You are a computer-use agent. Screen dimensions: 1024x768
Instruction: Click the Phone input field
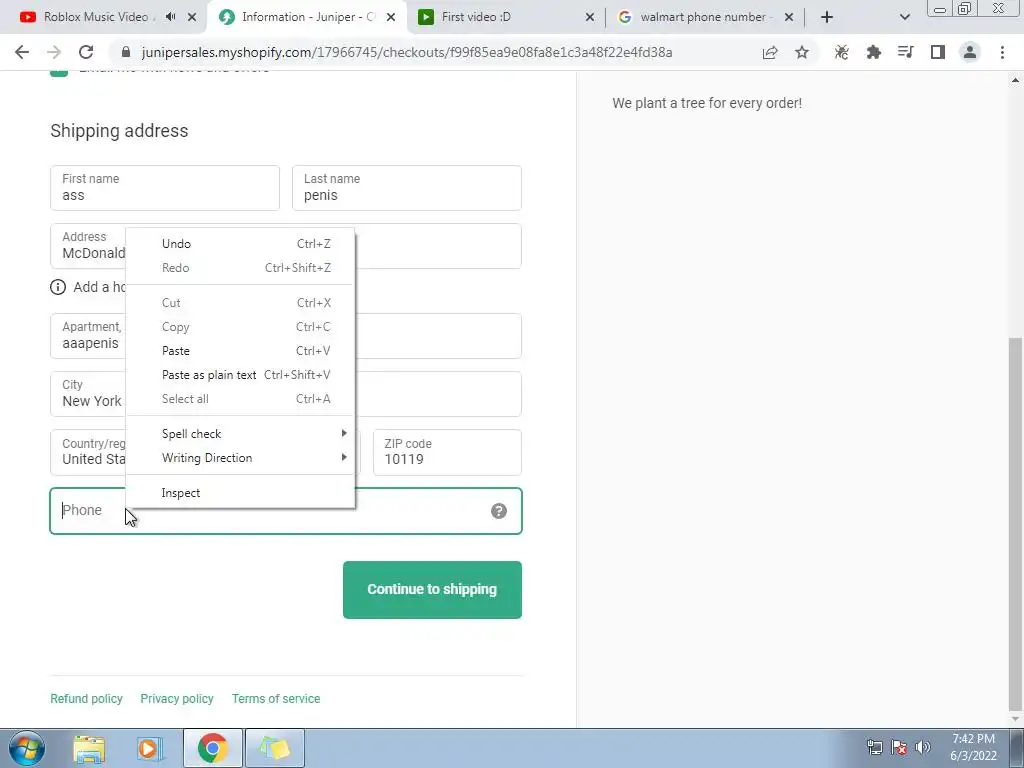[x=285, y=511]
